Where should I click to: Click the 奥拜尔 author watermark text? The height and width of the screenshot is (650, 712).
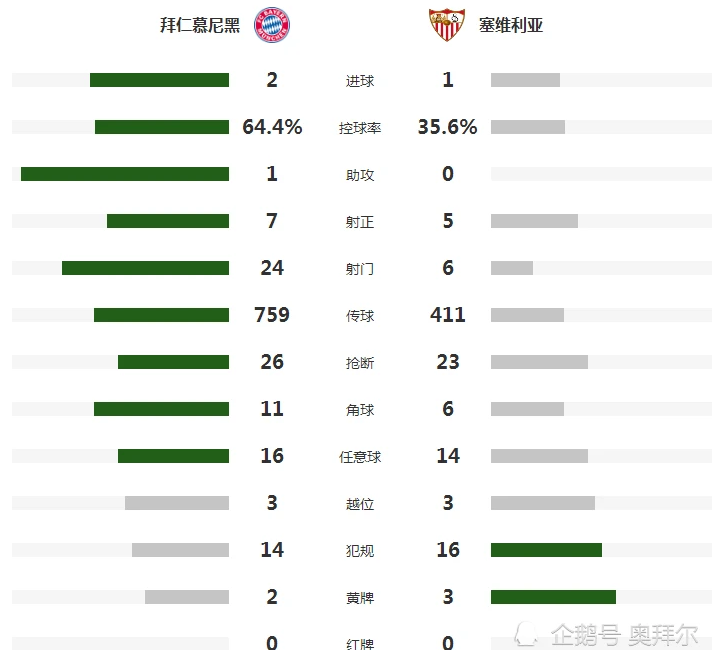pos(663,634)
